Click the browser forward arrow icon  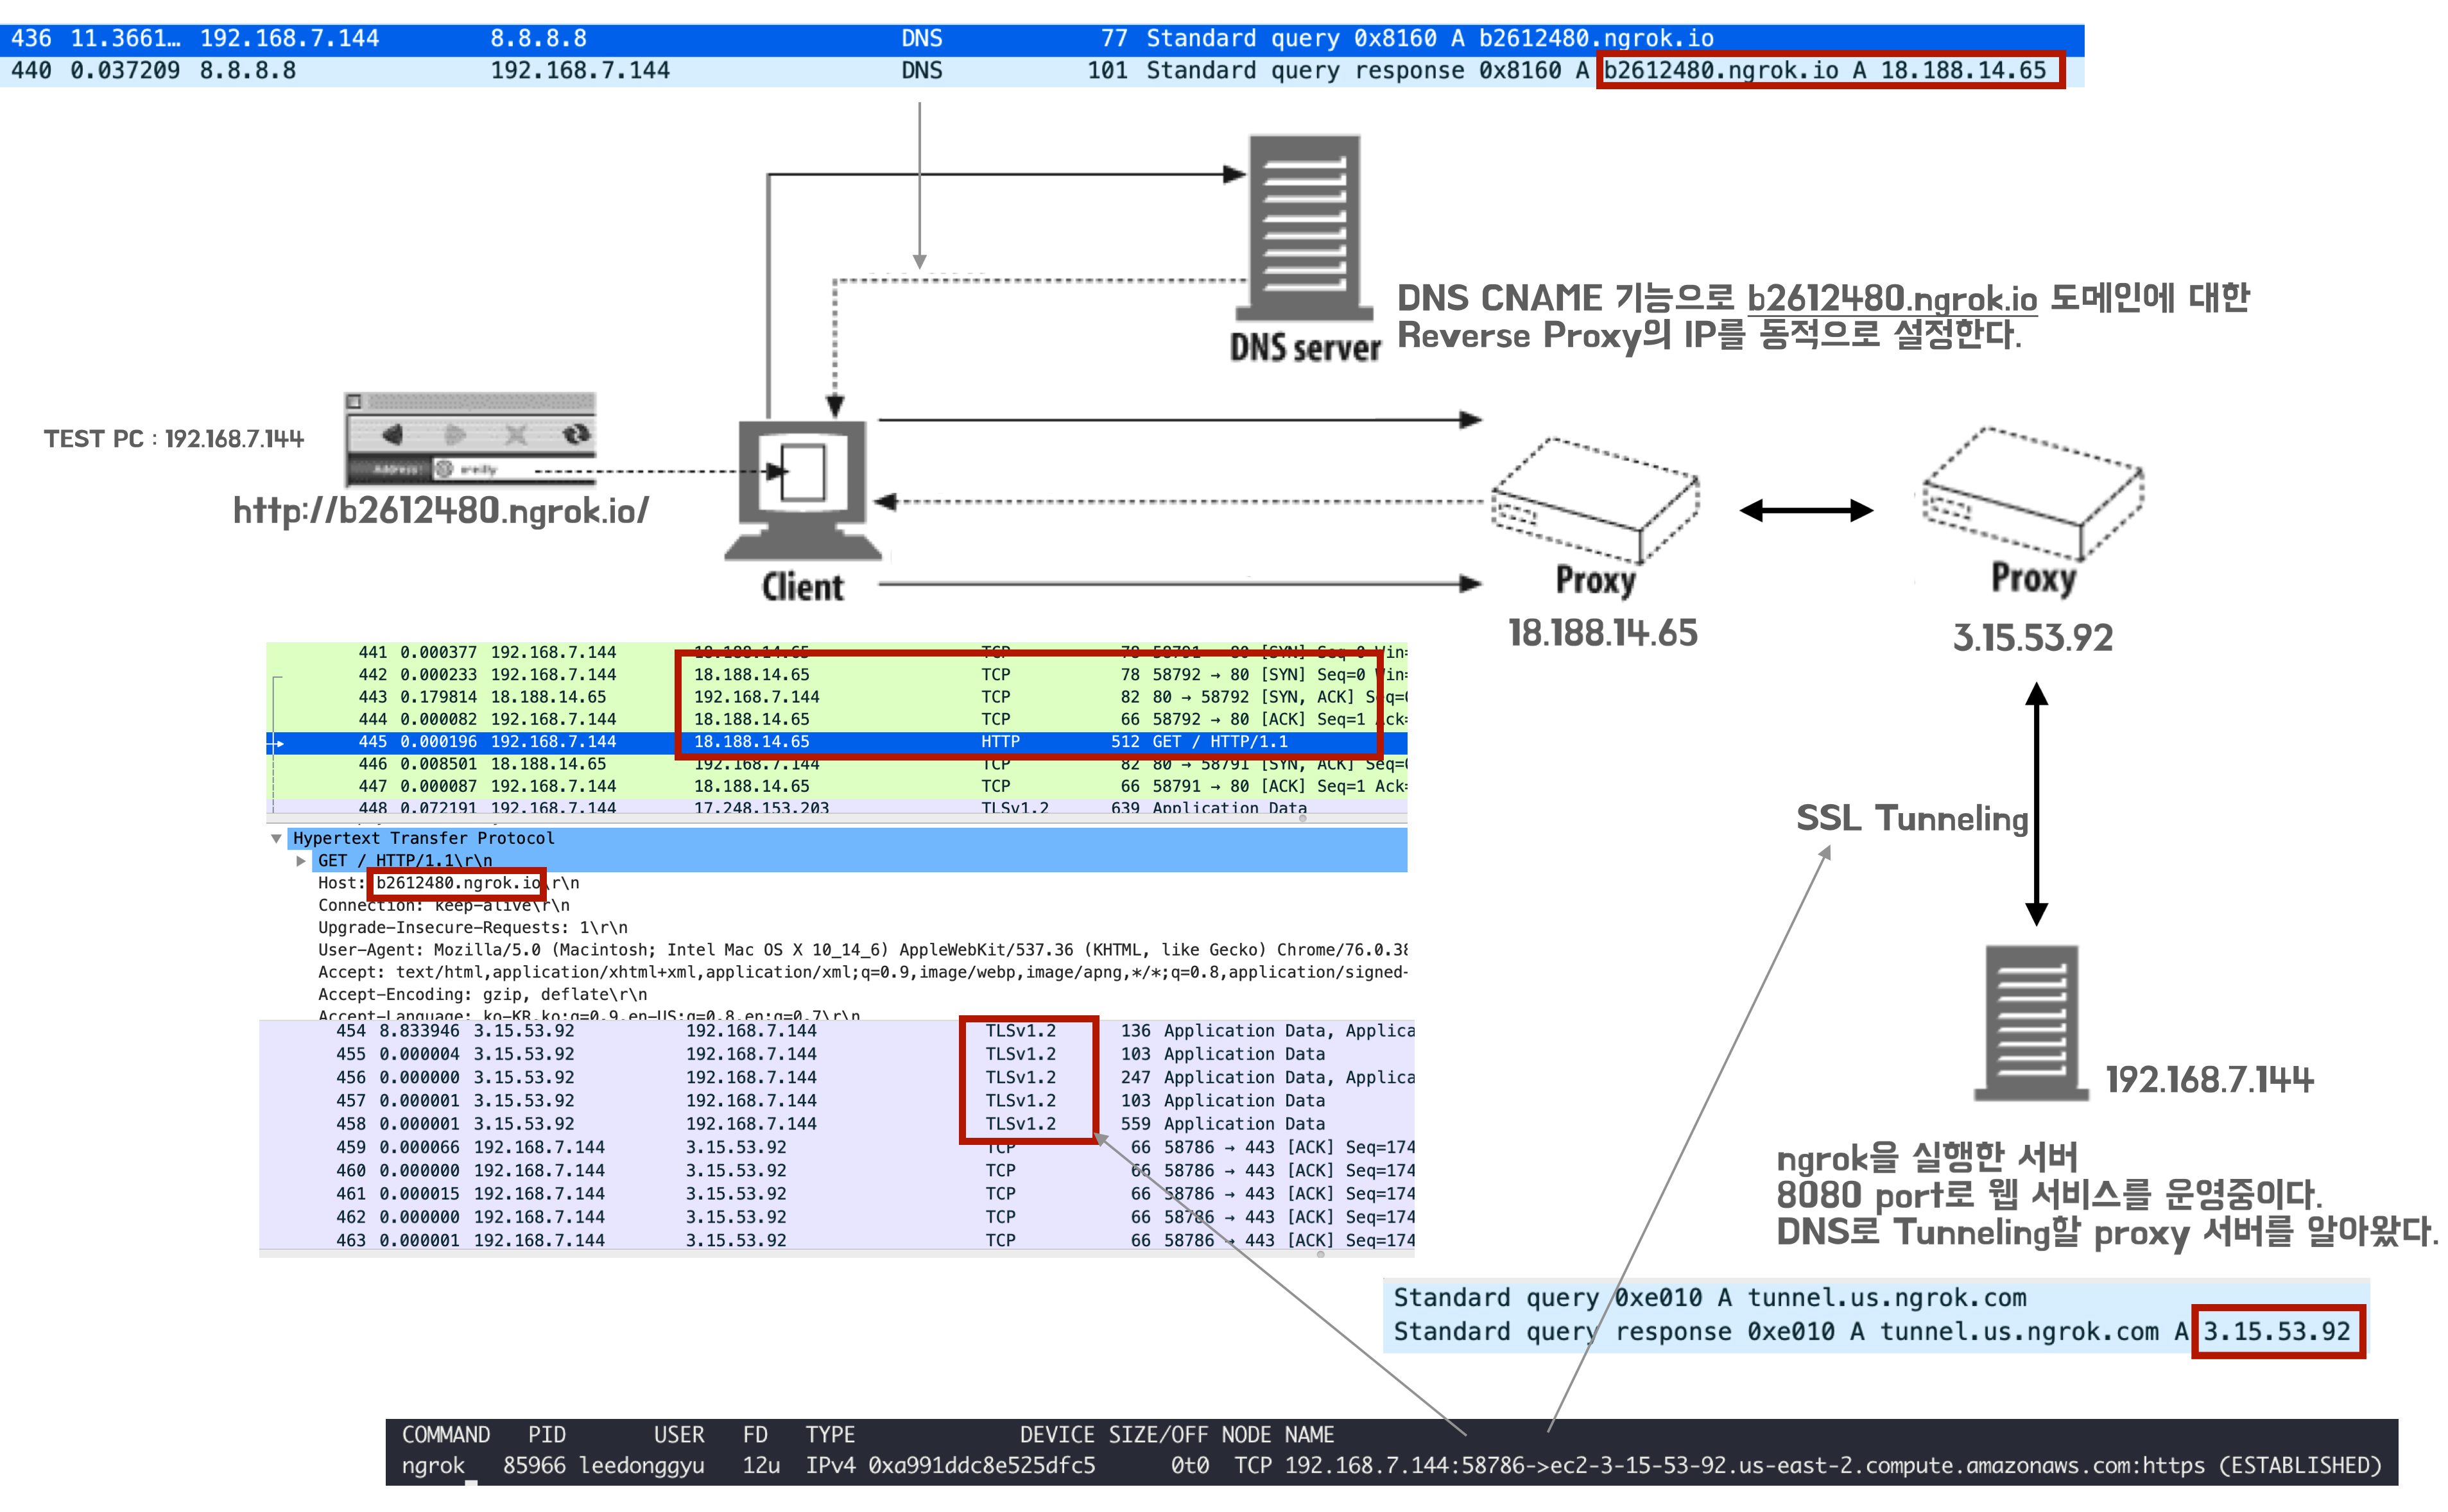pos(455,434)
